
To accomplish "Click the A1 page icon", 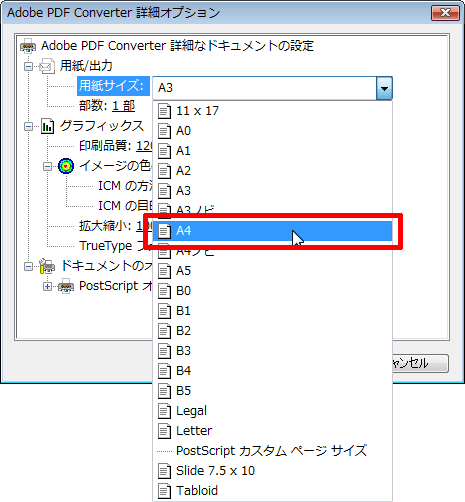I will (x=164, y=151).
